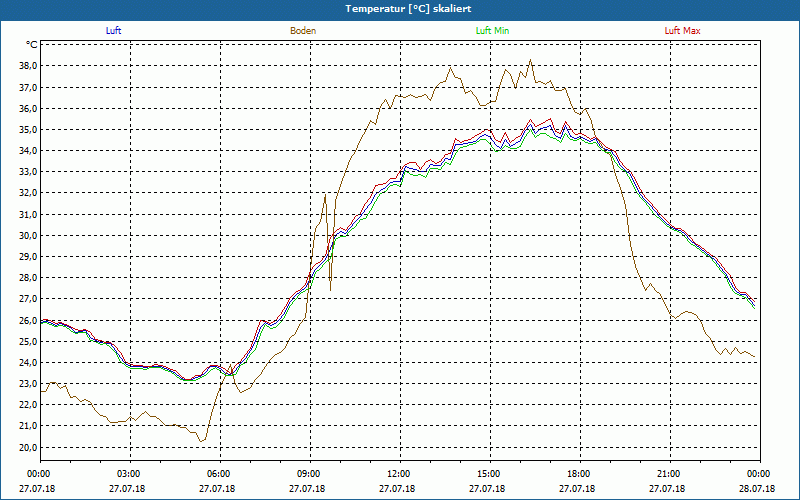
Task: Click the 33,0 y-axis value
Action: (28, 172)
